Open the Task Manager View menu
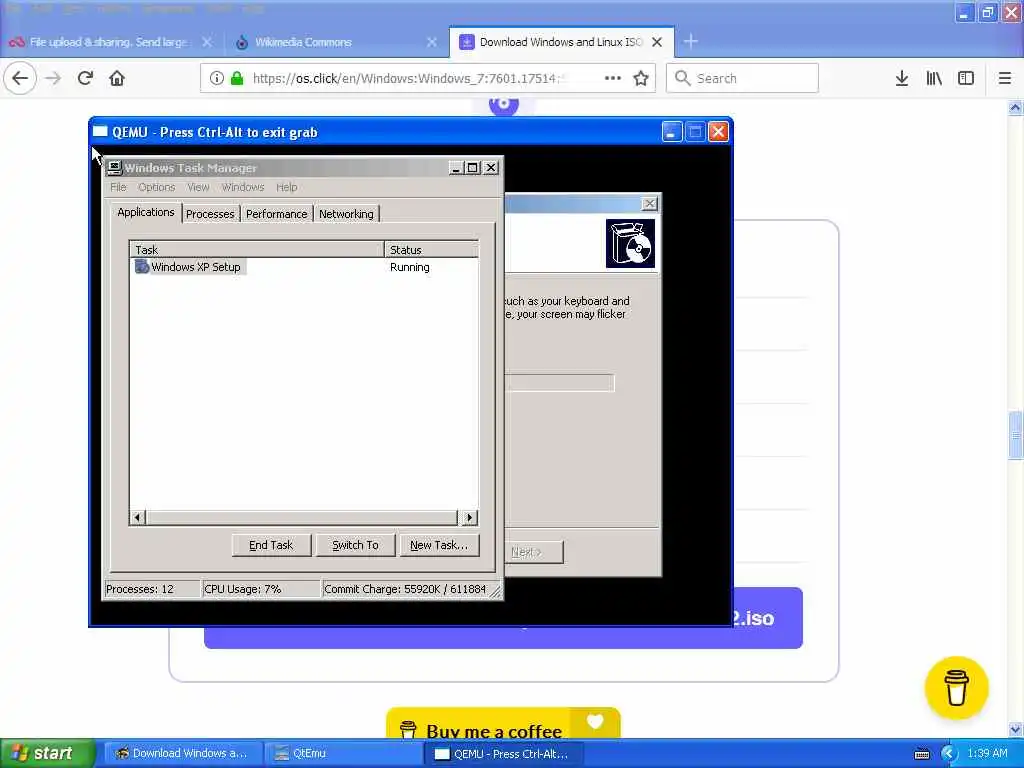Viewport: 1024px width, 768px height. pos(199,187)
